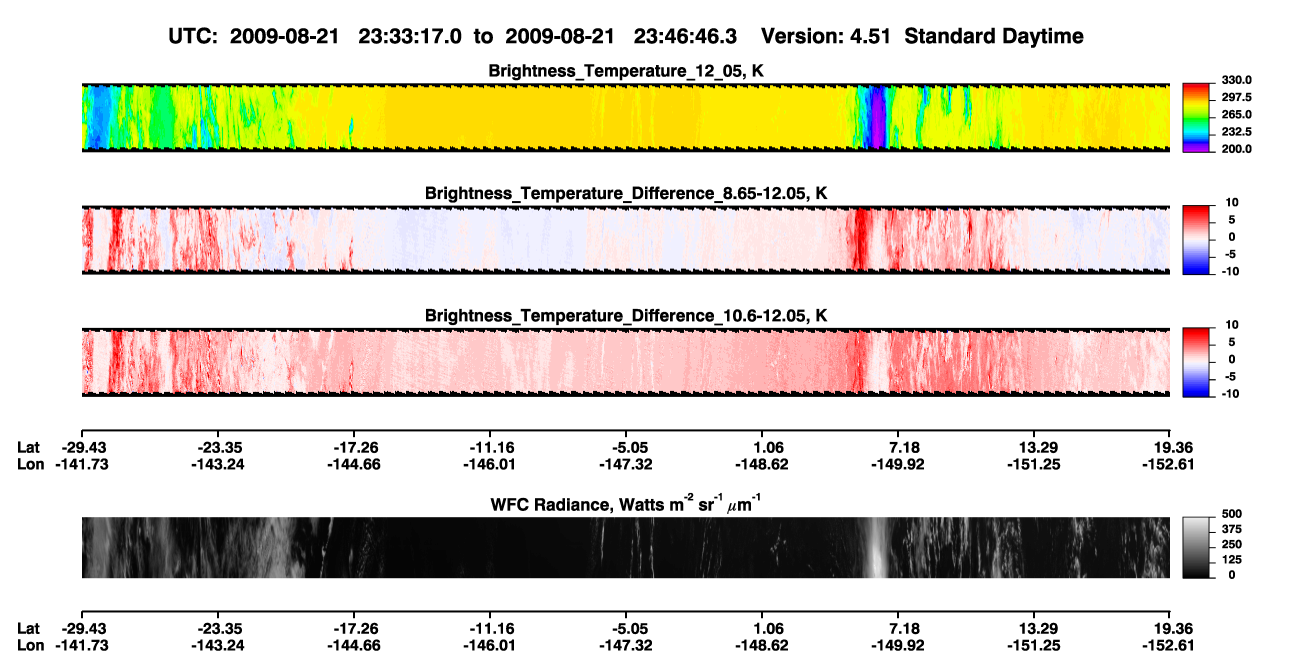Click latitude '13.29' on axis below WFC strip
Viewport: 1300px width, 667px height.
point(1035,628)
